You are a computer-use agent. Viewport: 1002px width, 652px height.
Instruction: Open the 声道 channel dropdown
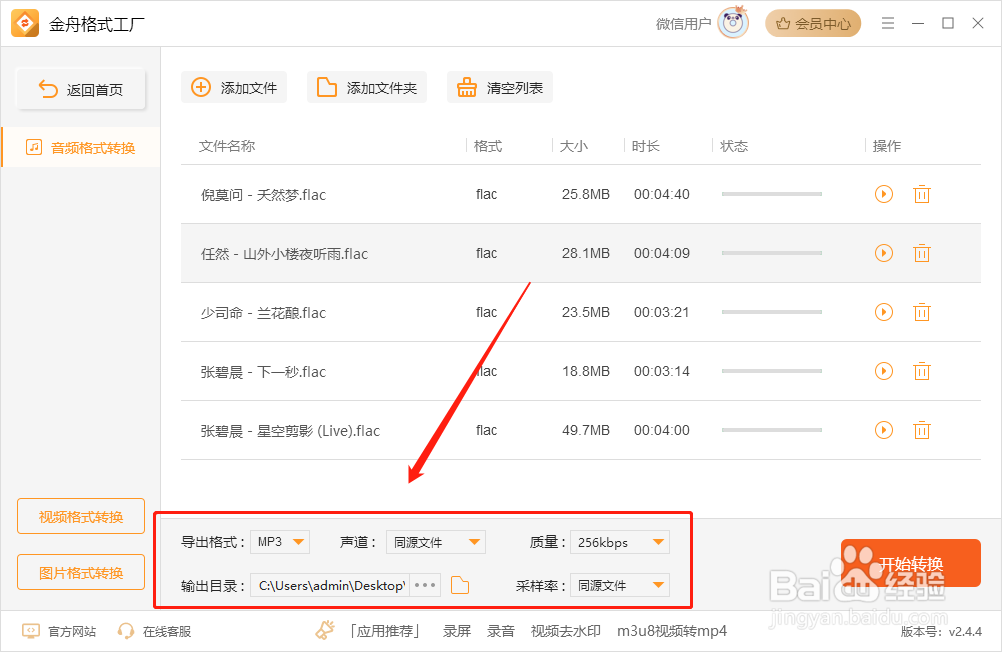[435, 540]
